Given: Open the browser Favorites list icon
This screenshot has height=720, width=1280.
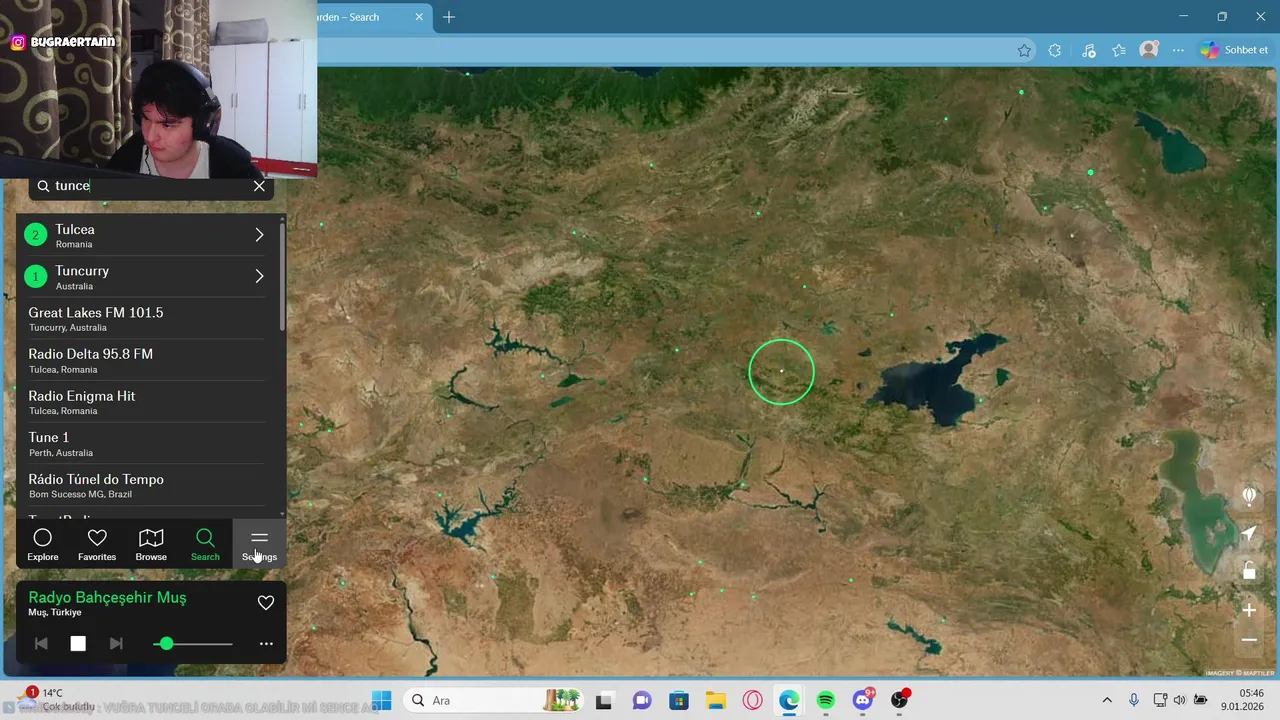Looking at the screenshot, I should coord(1119,50).
